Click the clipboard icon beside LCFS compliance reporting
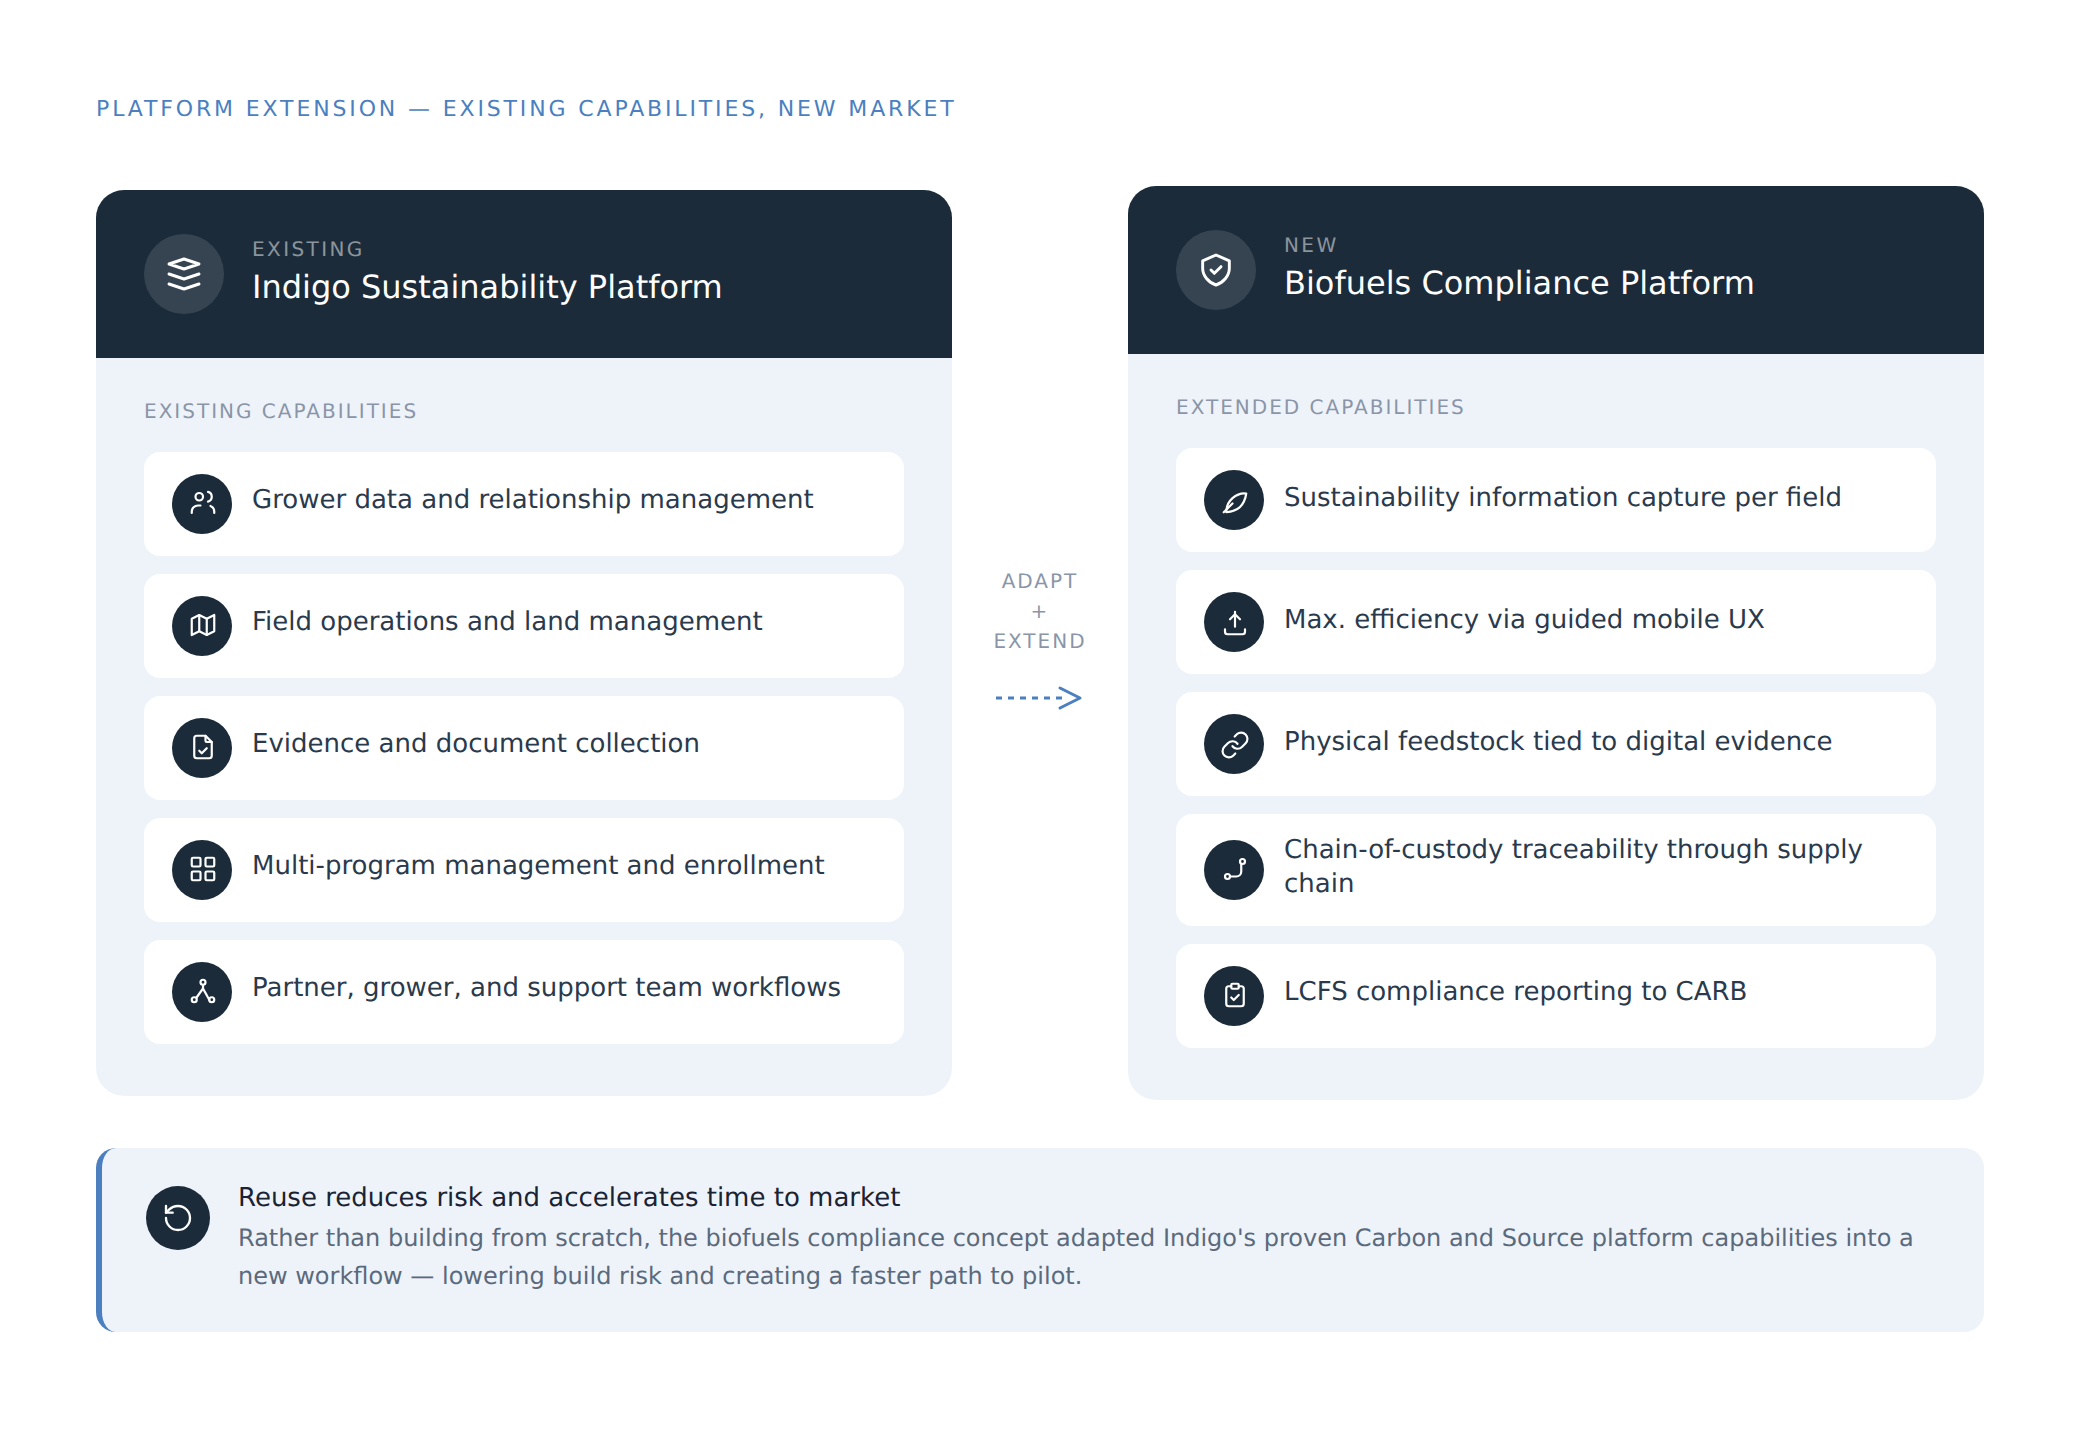 (x=1234, y=996)
